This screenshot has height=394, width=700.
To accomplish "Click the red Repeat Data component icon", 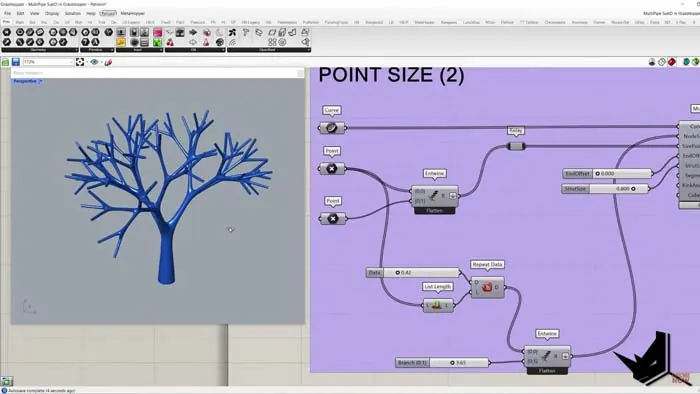I will click(x=487, y=287).
